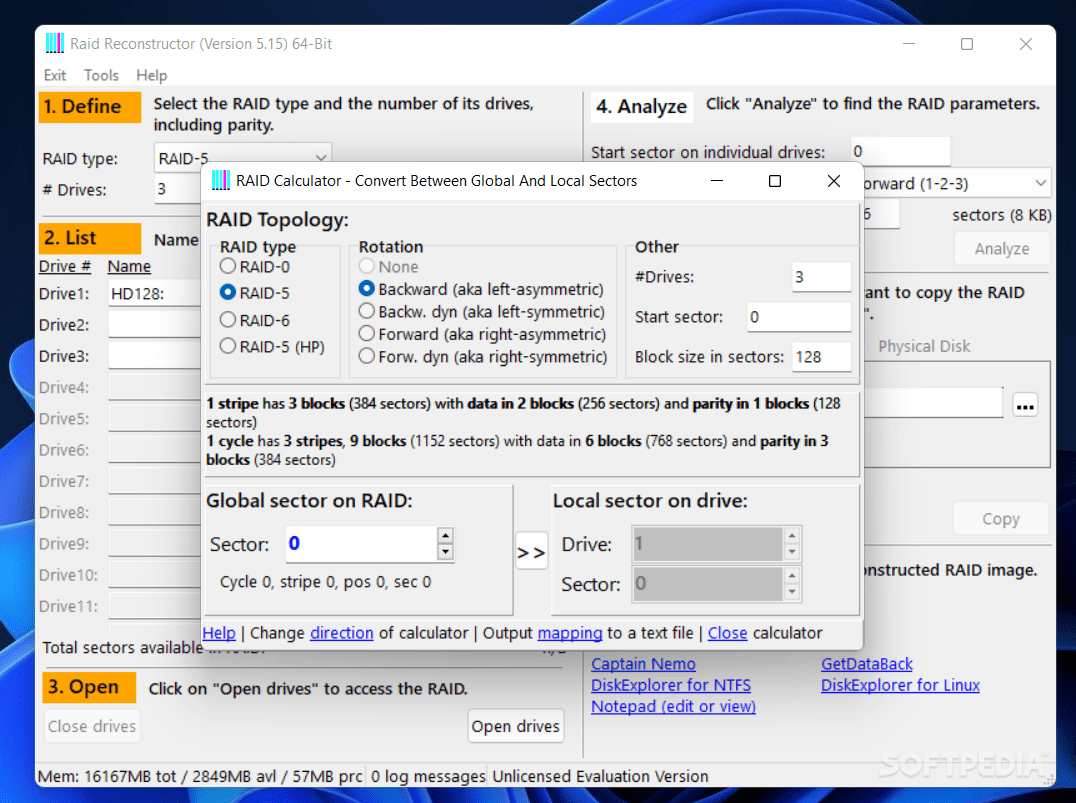Click the Local Sector spinner down arrow
Screen dimensions: 1076x803
(792, 592)
